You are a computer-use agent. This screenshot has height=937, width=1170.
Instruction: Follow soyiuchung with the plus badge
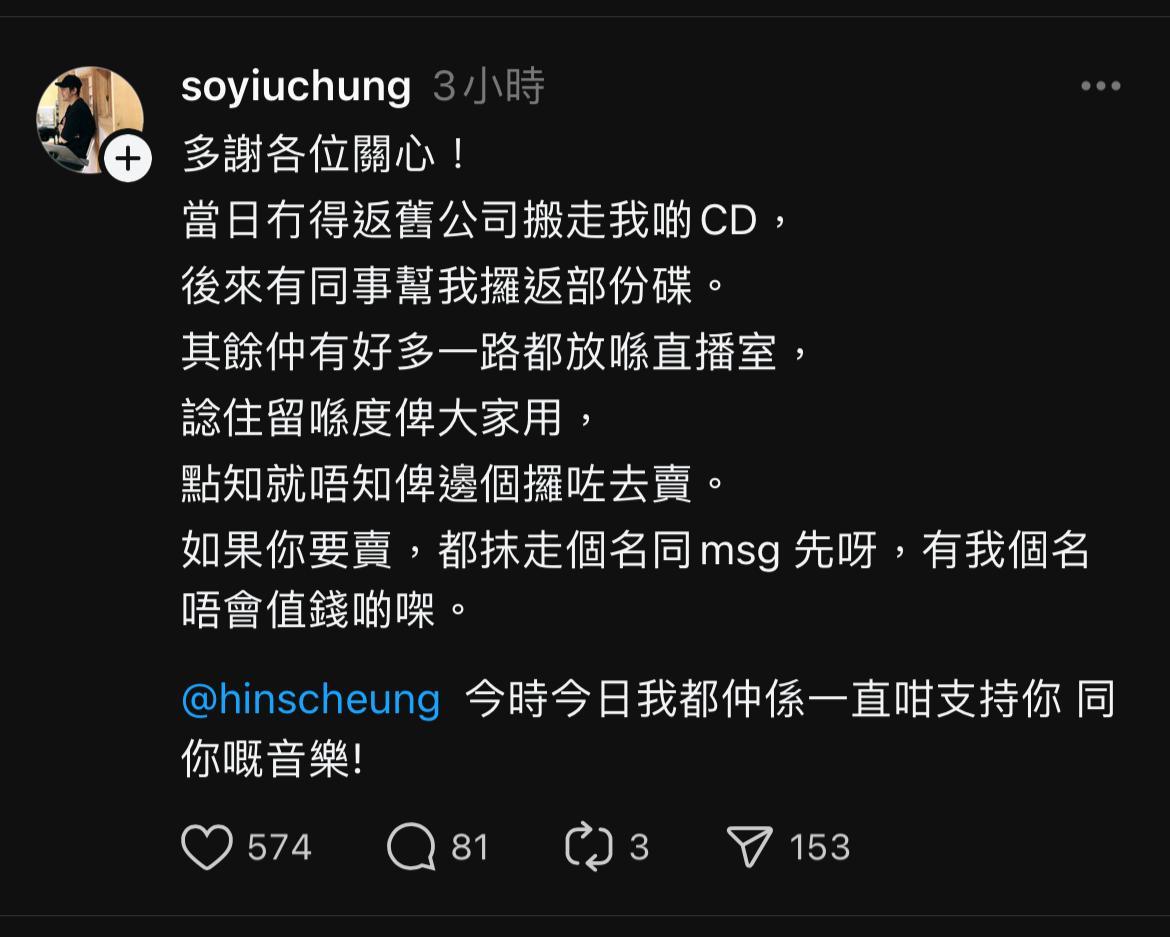(x=128, y=158)
